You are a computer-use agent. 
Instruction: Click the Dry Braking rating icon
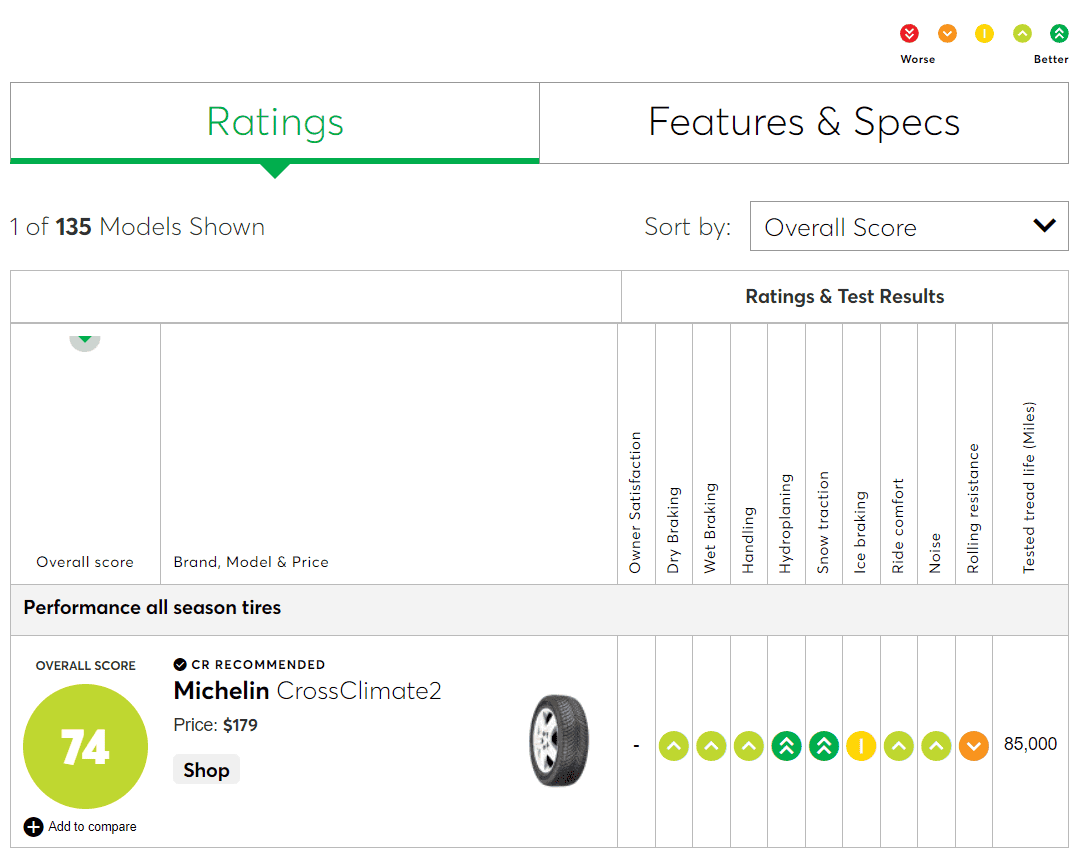click(x=674, y=746)
